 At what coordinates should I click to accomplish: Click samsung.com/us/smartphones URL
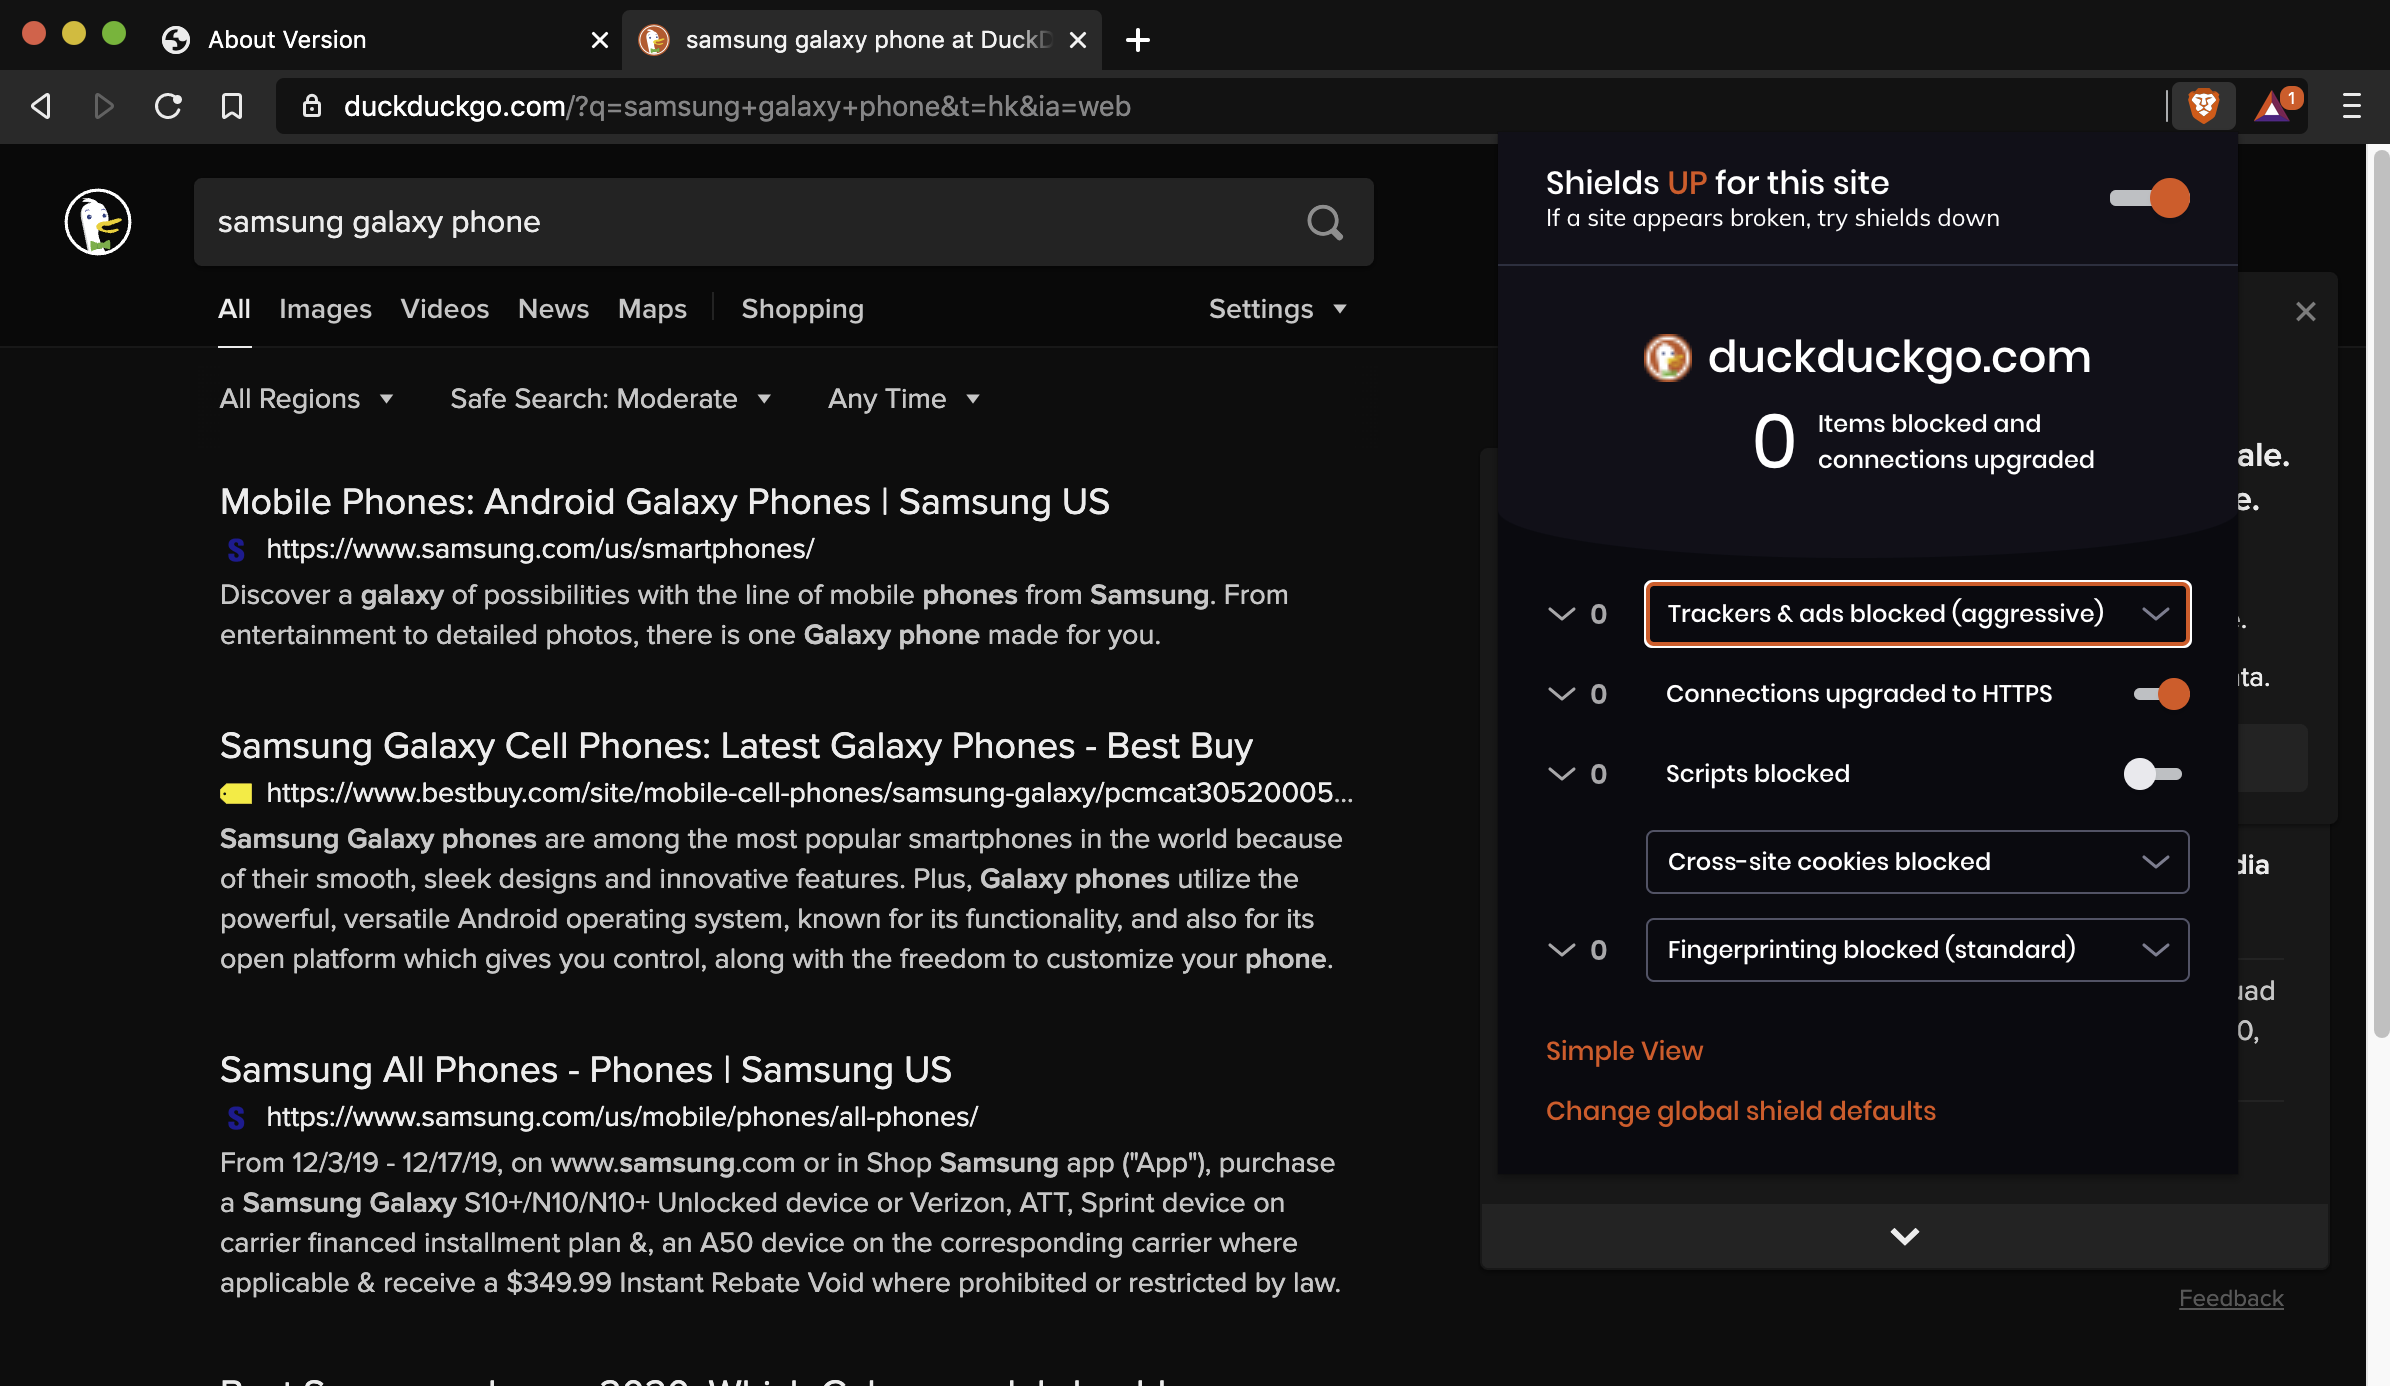540,549
